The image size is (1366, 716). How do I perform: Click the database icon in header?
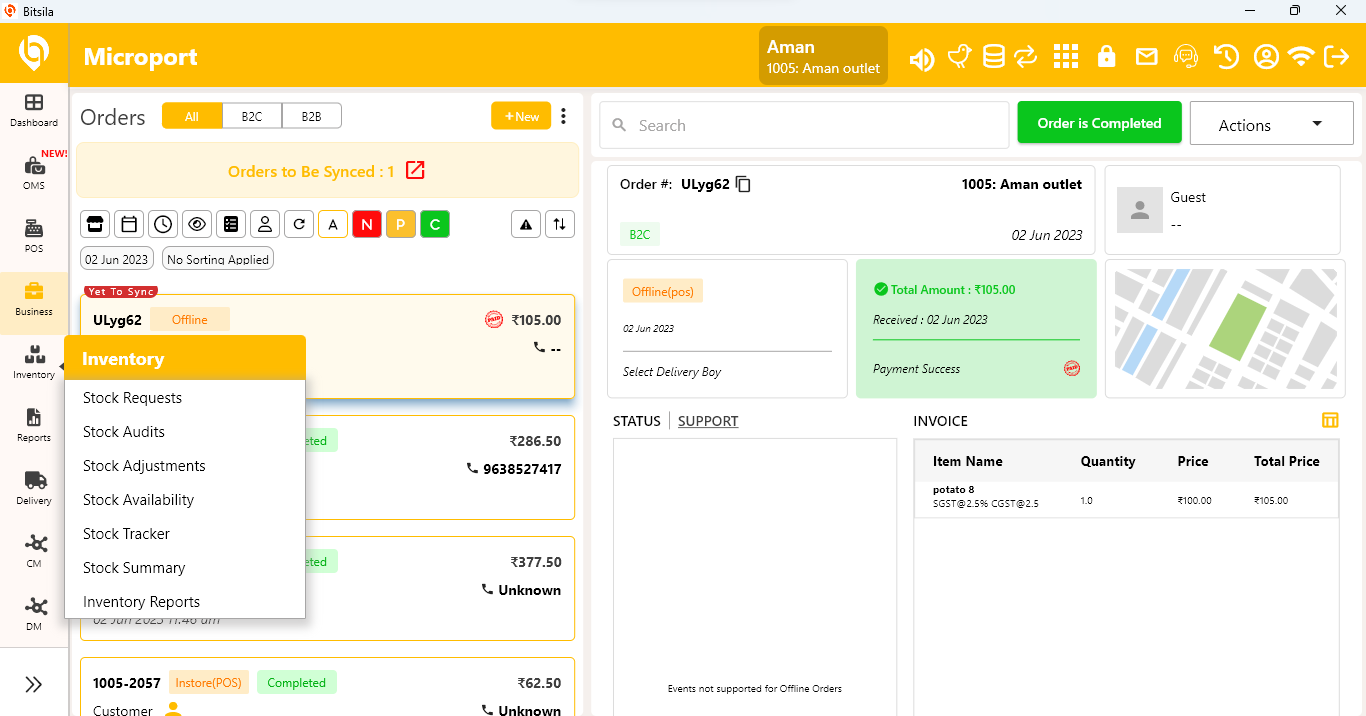click(993, 56)
